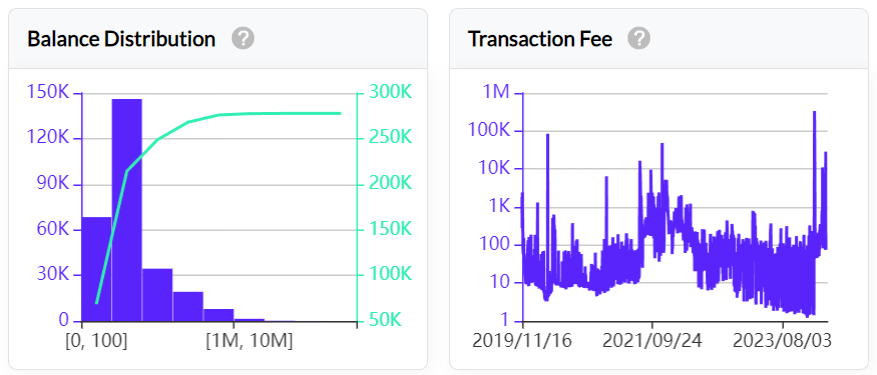Click the green cumulative line's plateau
877x375 pixels.
point(280,114)
